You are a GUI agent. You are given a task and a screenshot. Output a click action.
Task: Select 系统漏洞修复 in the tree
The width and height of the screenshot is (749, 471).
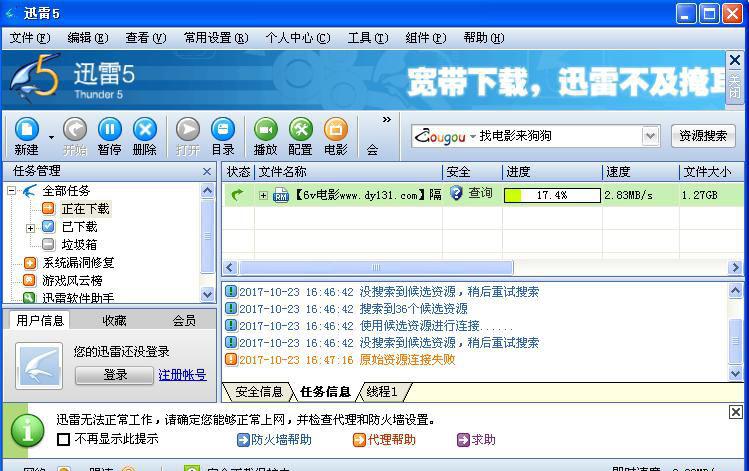(78, 263)
